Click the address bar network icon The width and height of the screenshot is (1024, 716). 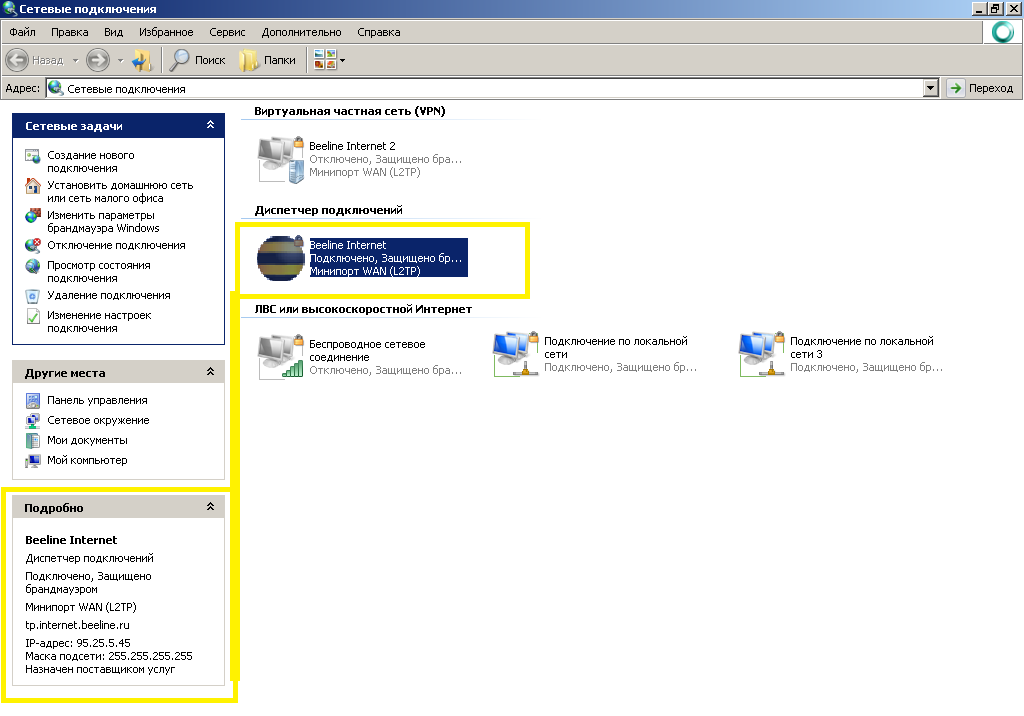pyautogui.click(x=56, y=88)
